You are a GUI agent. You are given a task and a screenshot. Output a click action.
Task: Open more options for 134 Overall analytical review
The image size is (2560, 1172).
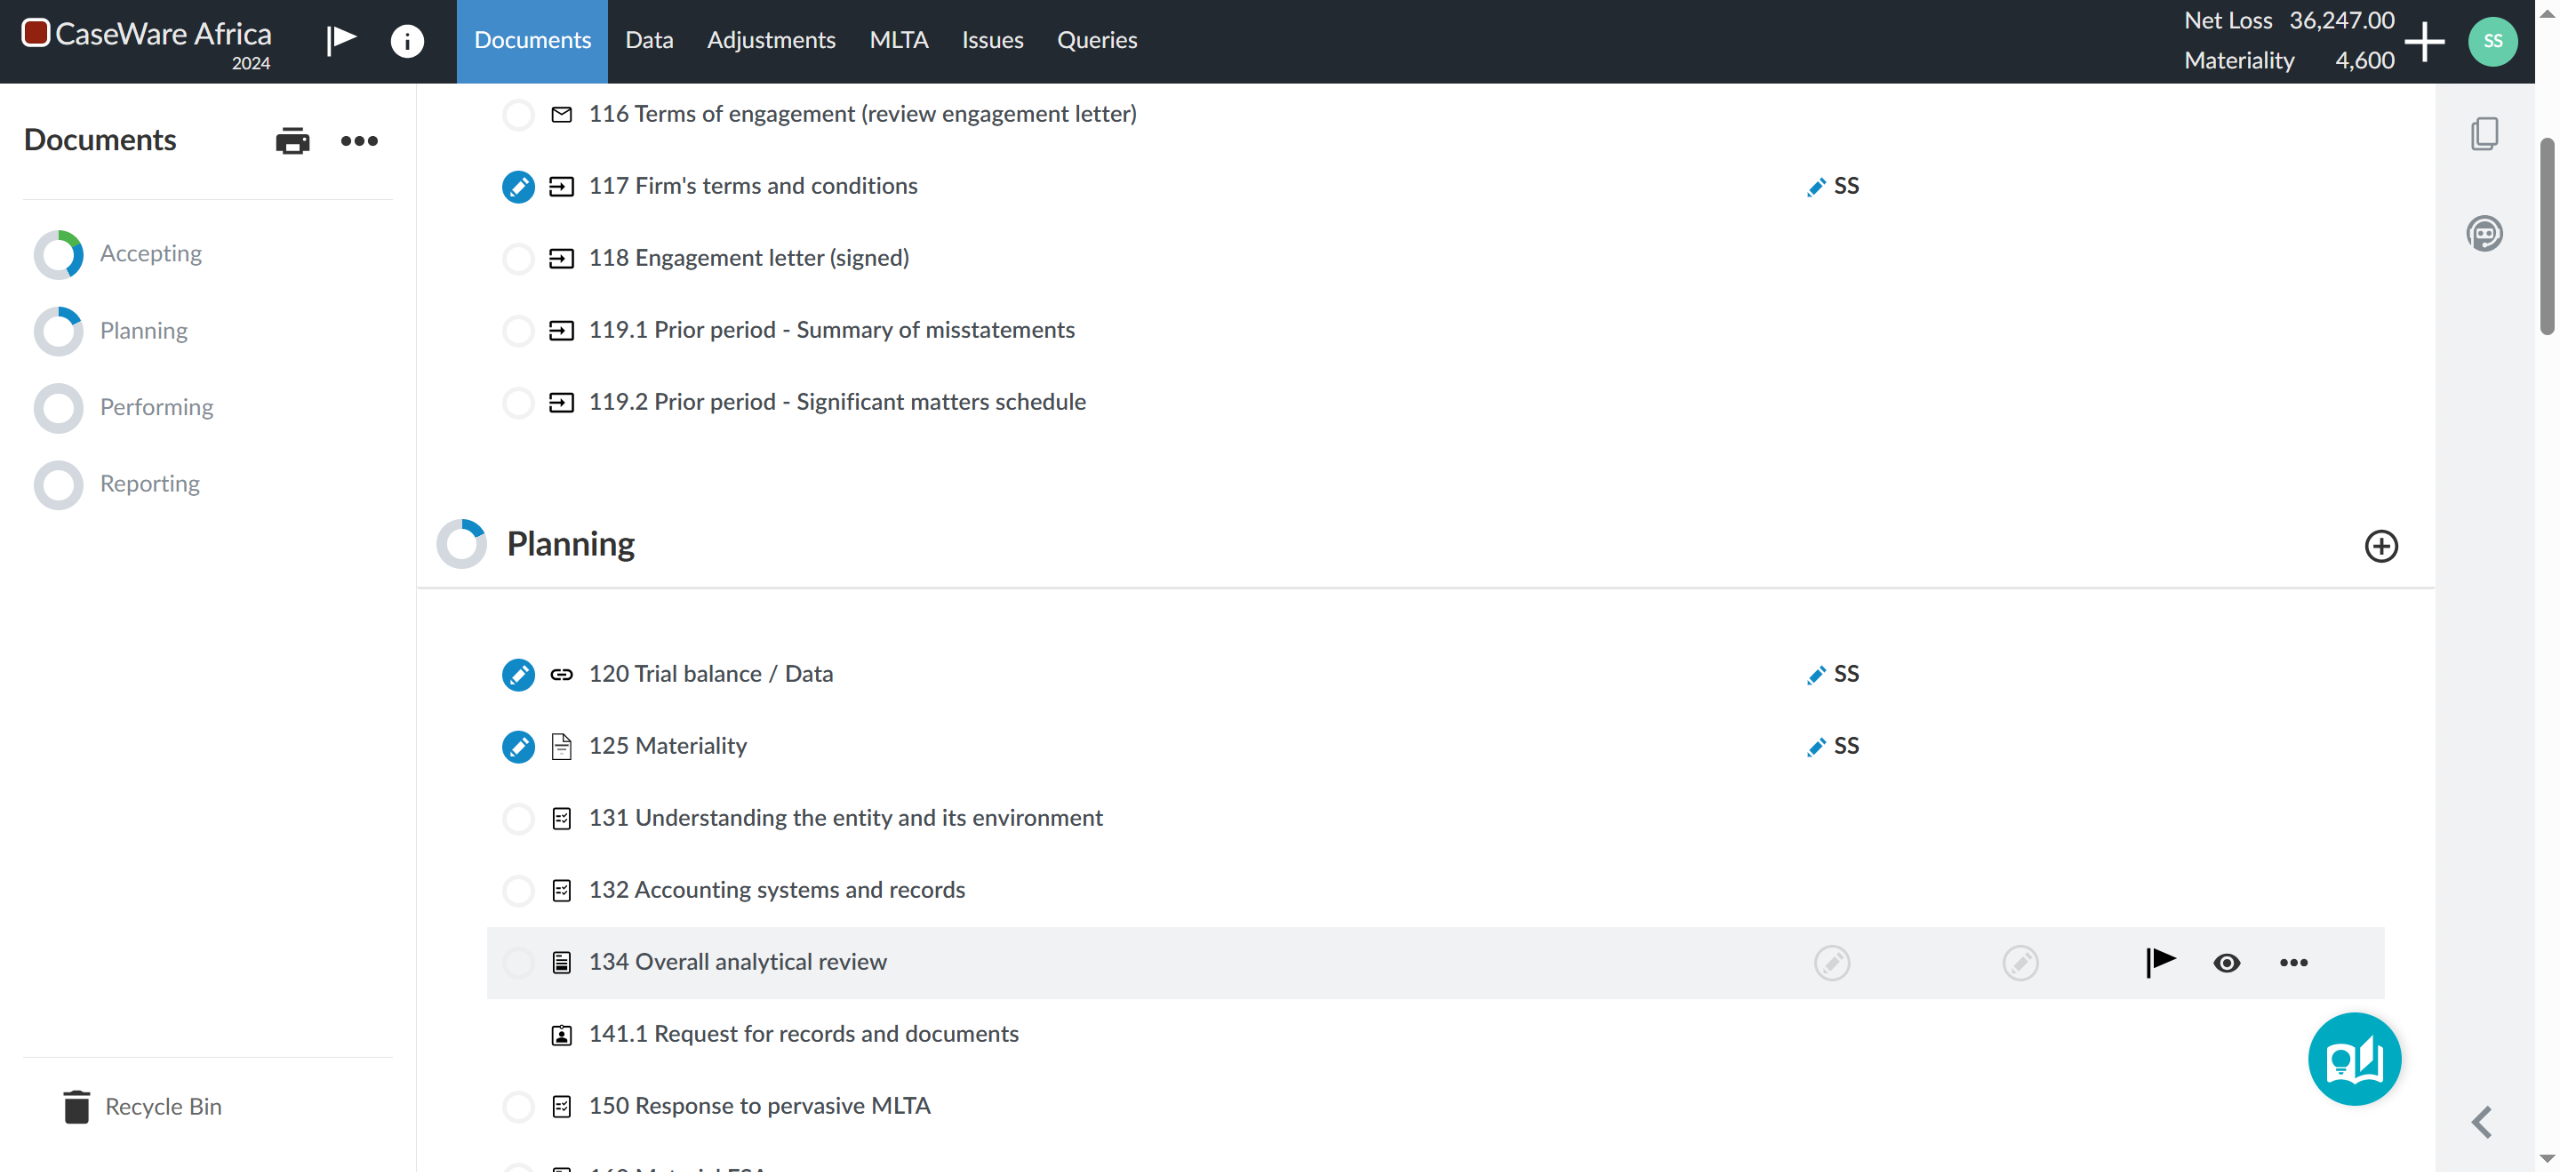click(2293, 963)
